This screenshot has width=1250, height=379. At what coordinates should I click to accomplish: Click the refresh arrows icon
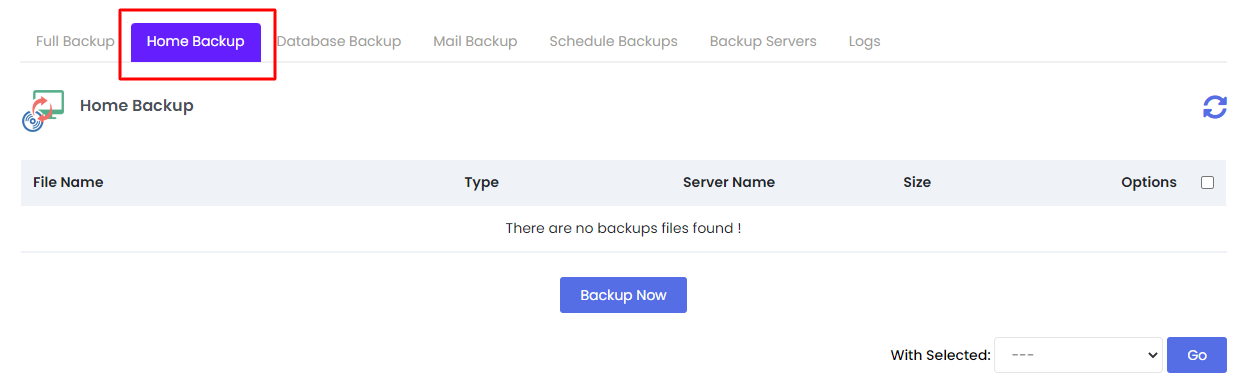1214,107
